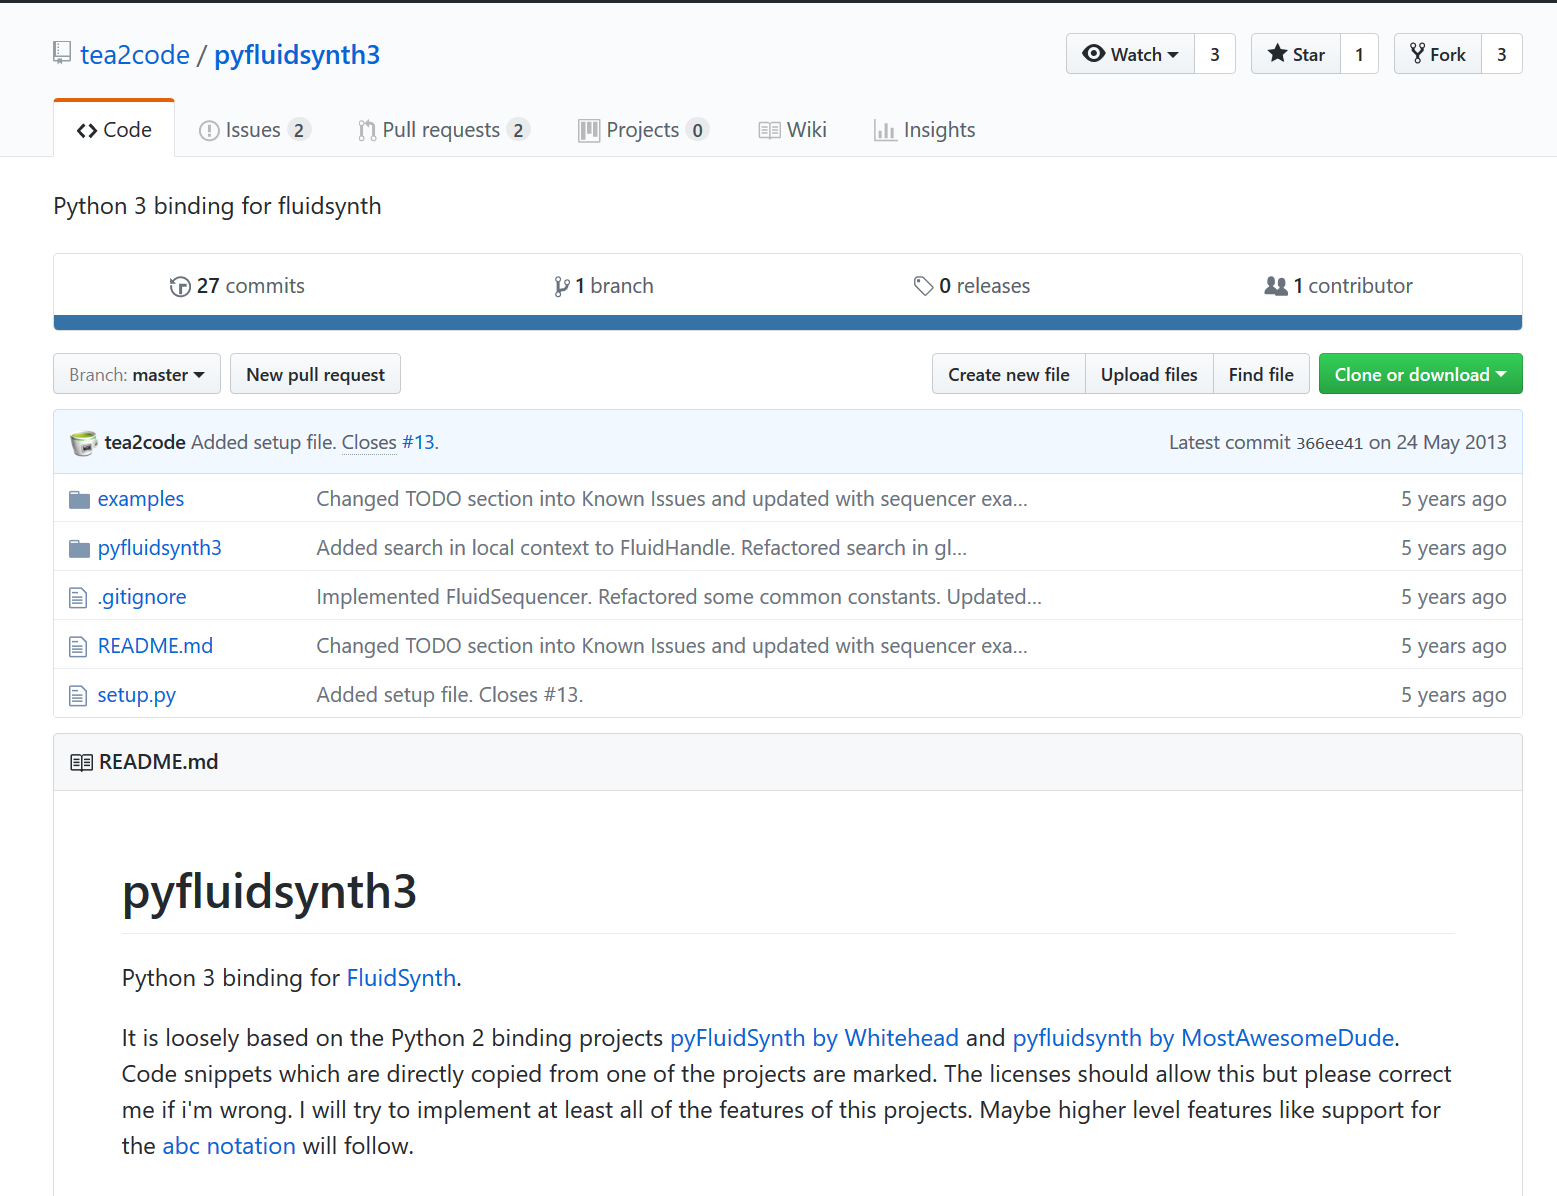The height and width of the screenshot is (1196, 1557).
Task: Star this repository
Action: click(x=1296, y=54)
